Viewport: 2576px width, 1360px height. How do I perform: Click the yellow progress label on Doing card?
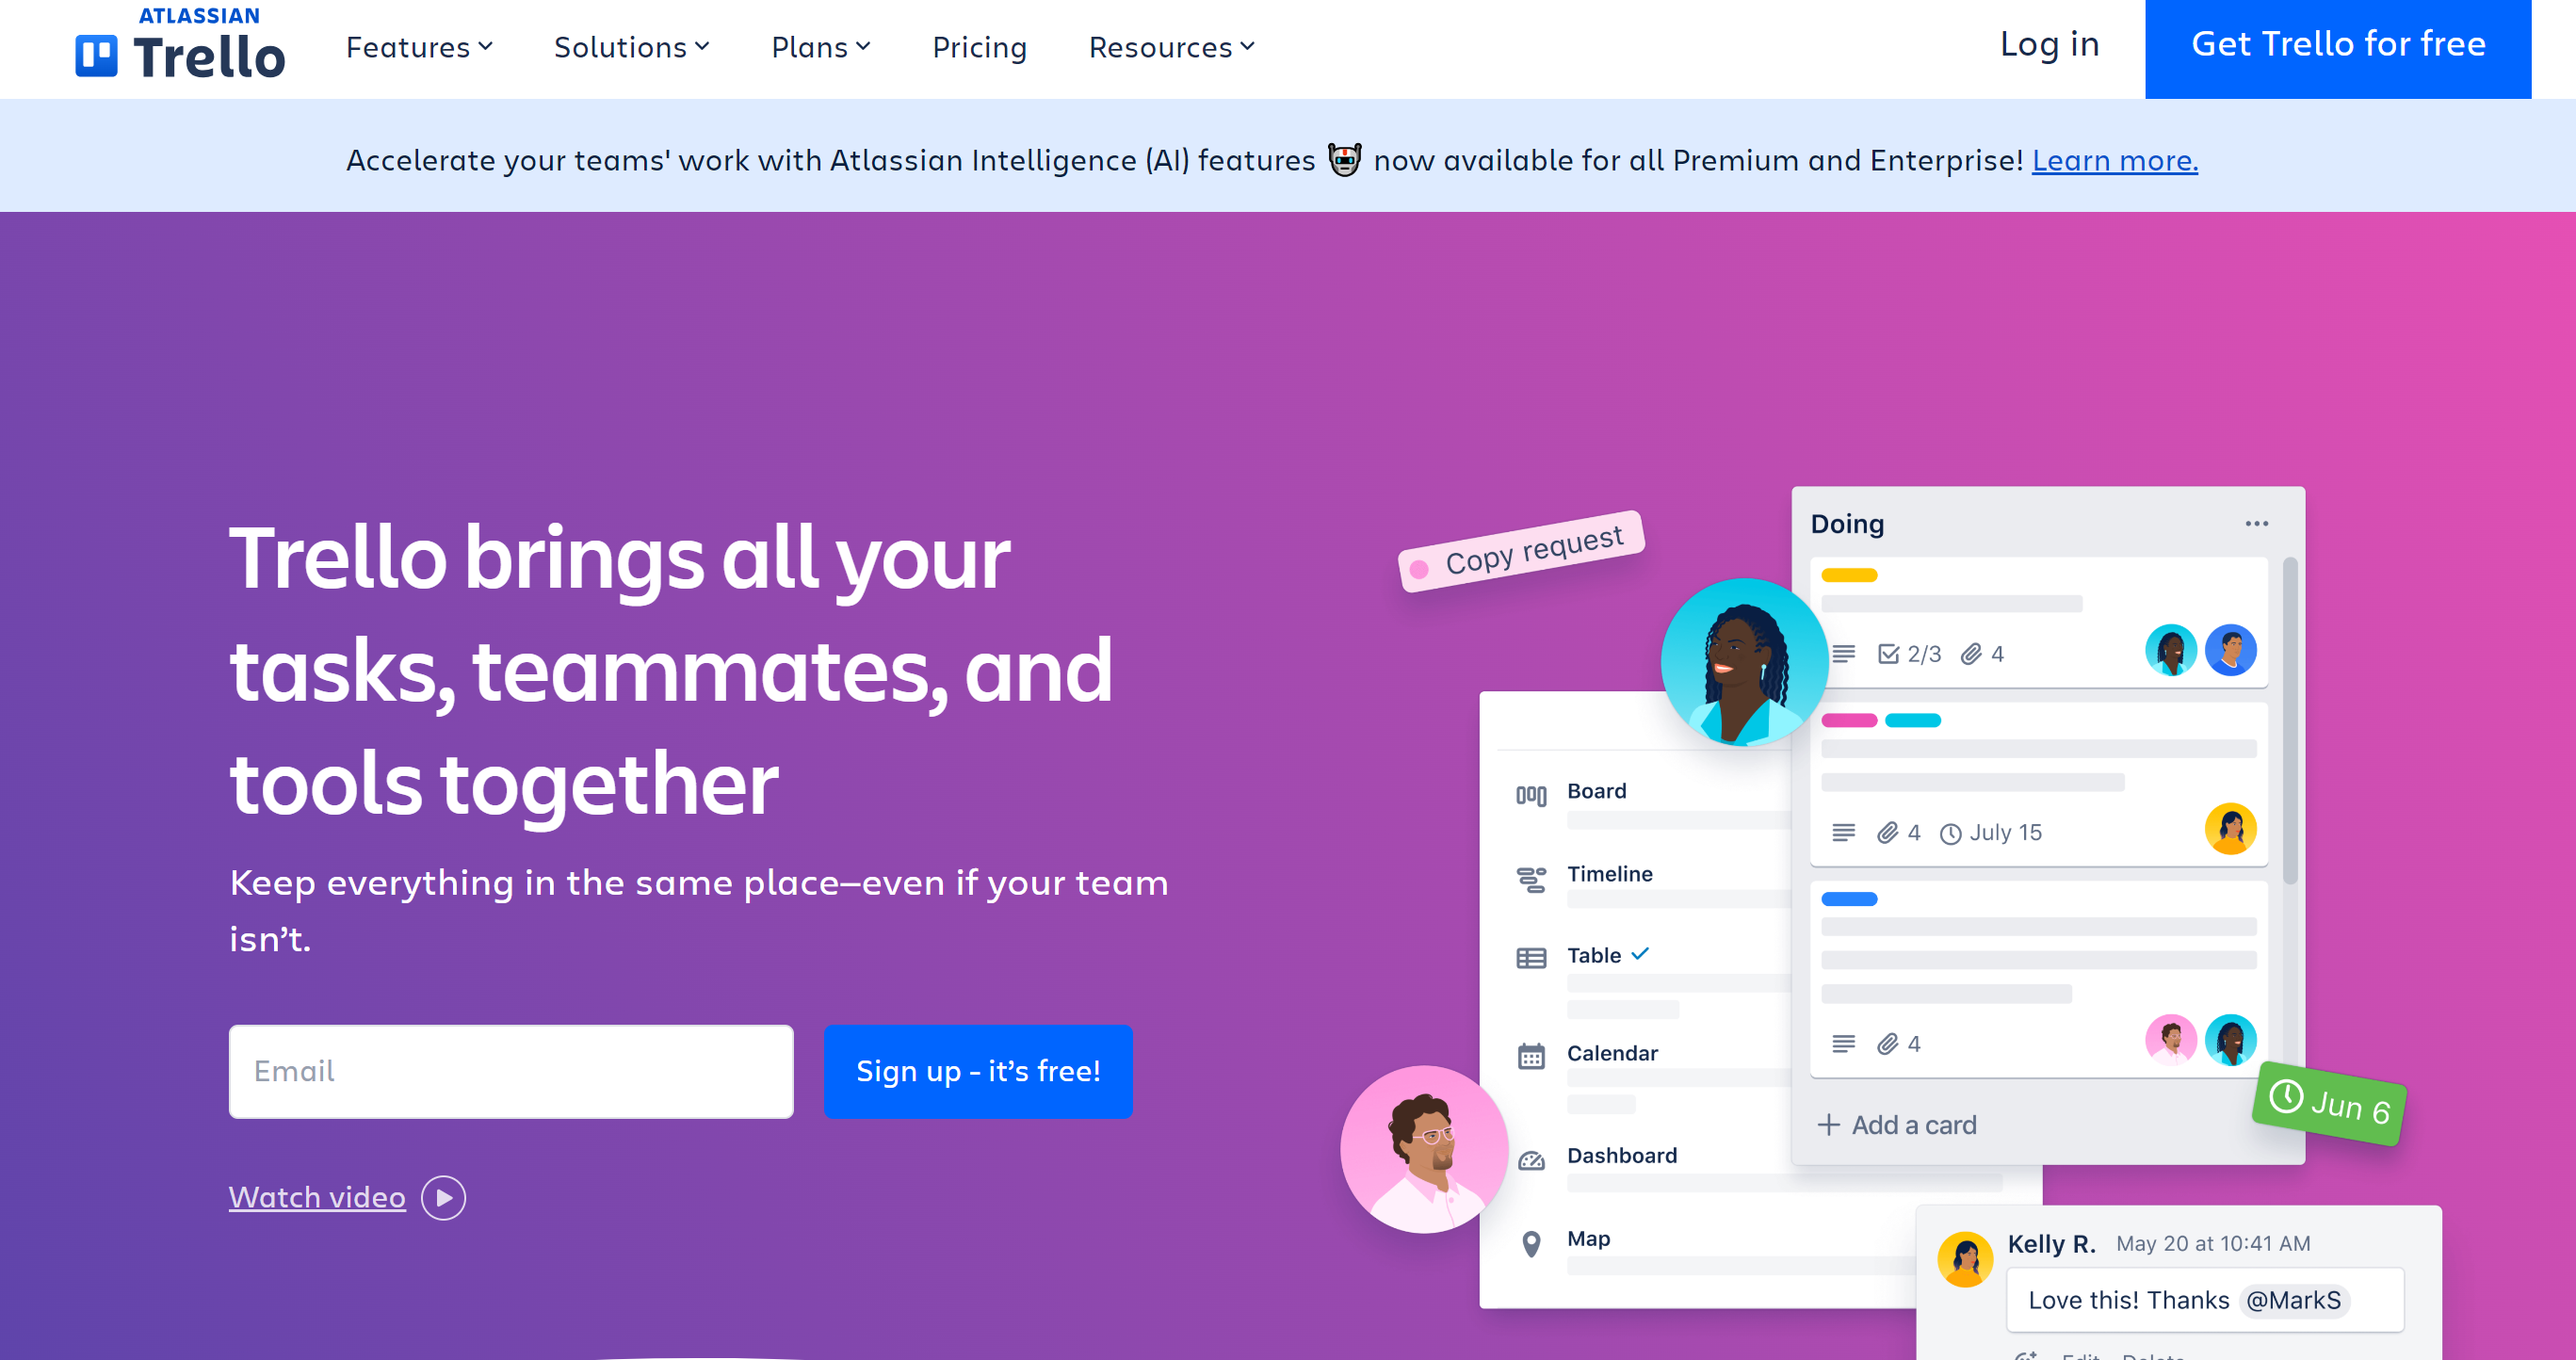[1849, 575]
